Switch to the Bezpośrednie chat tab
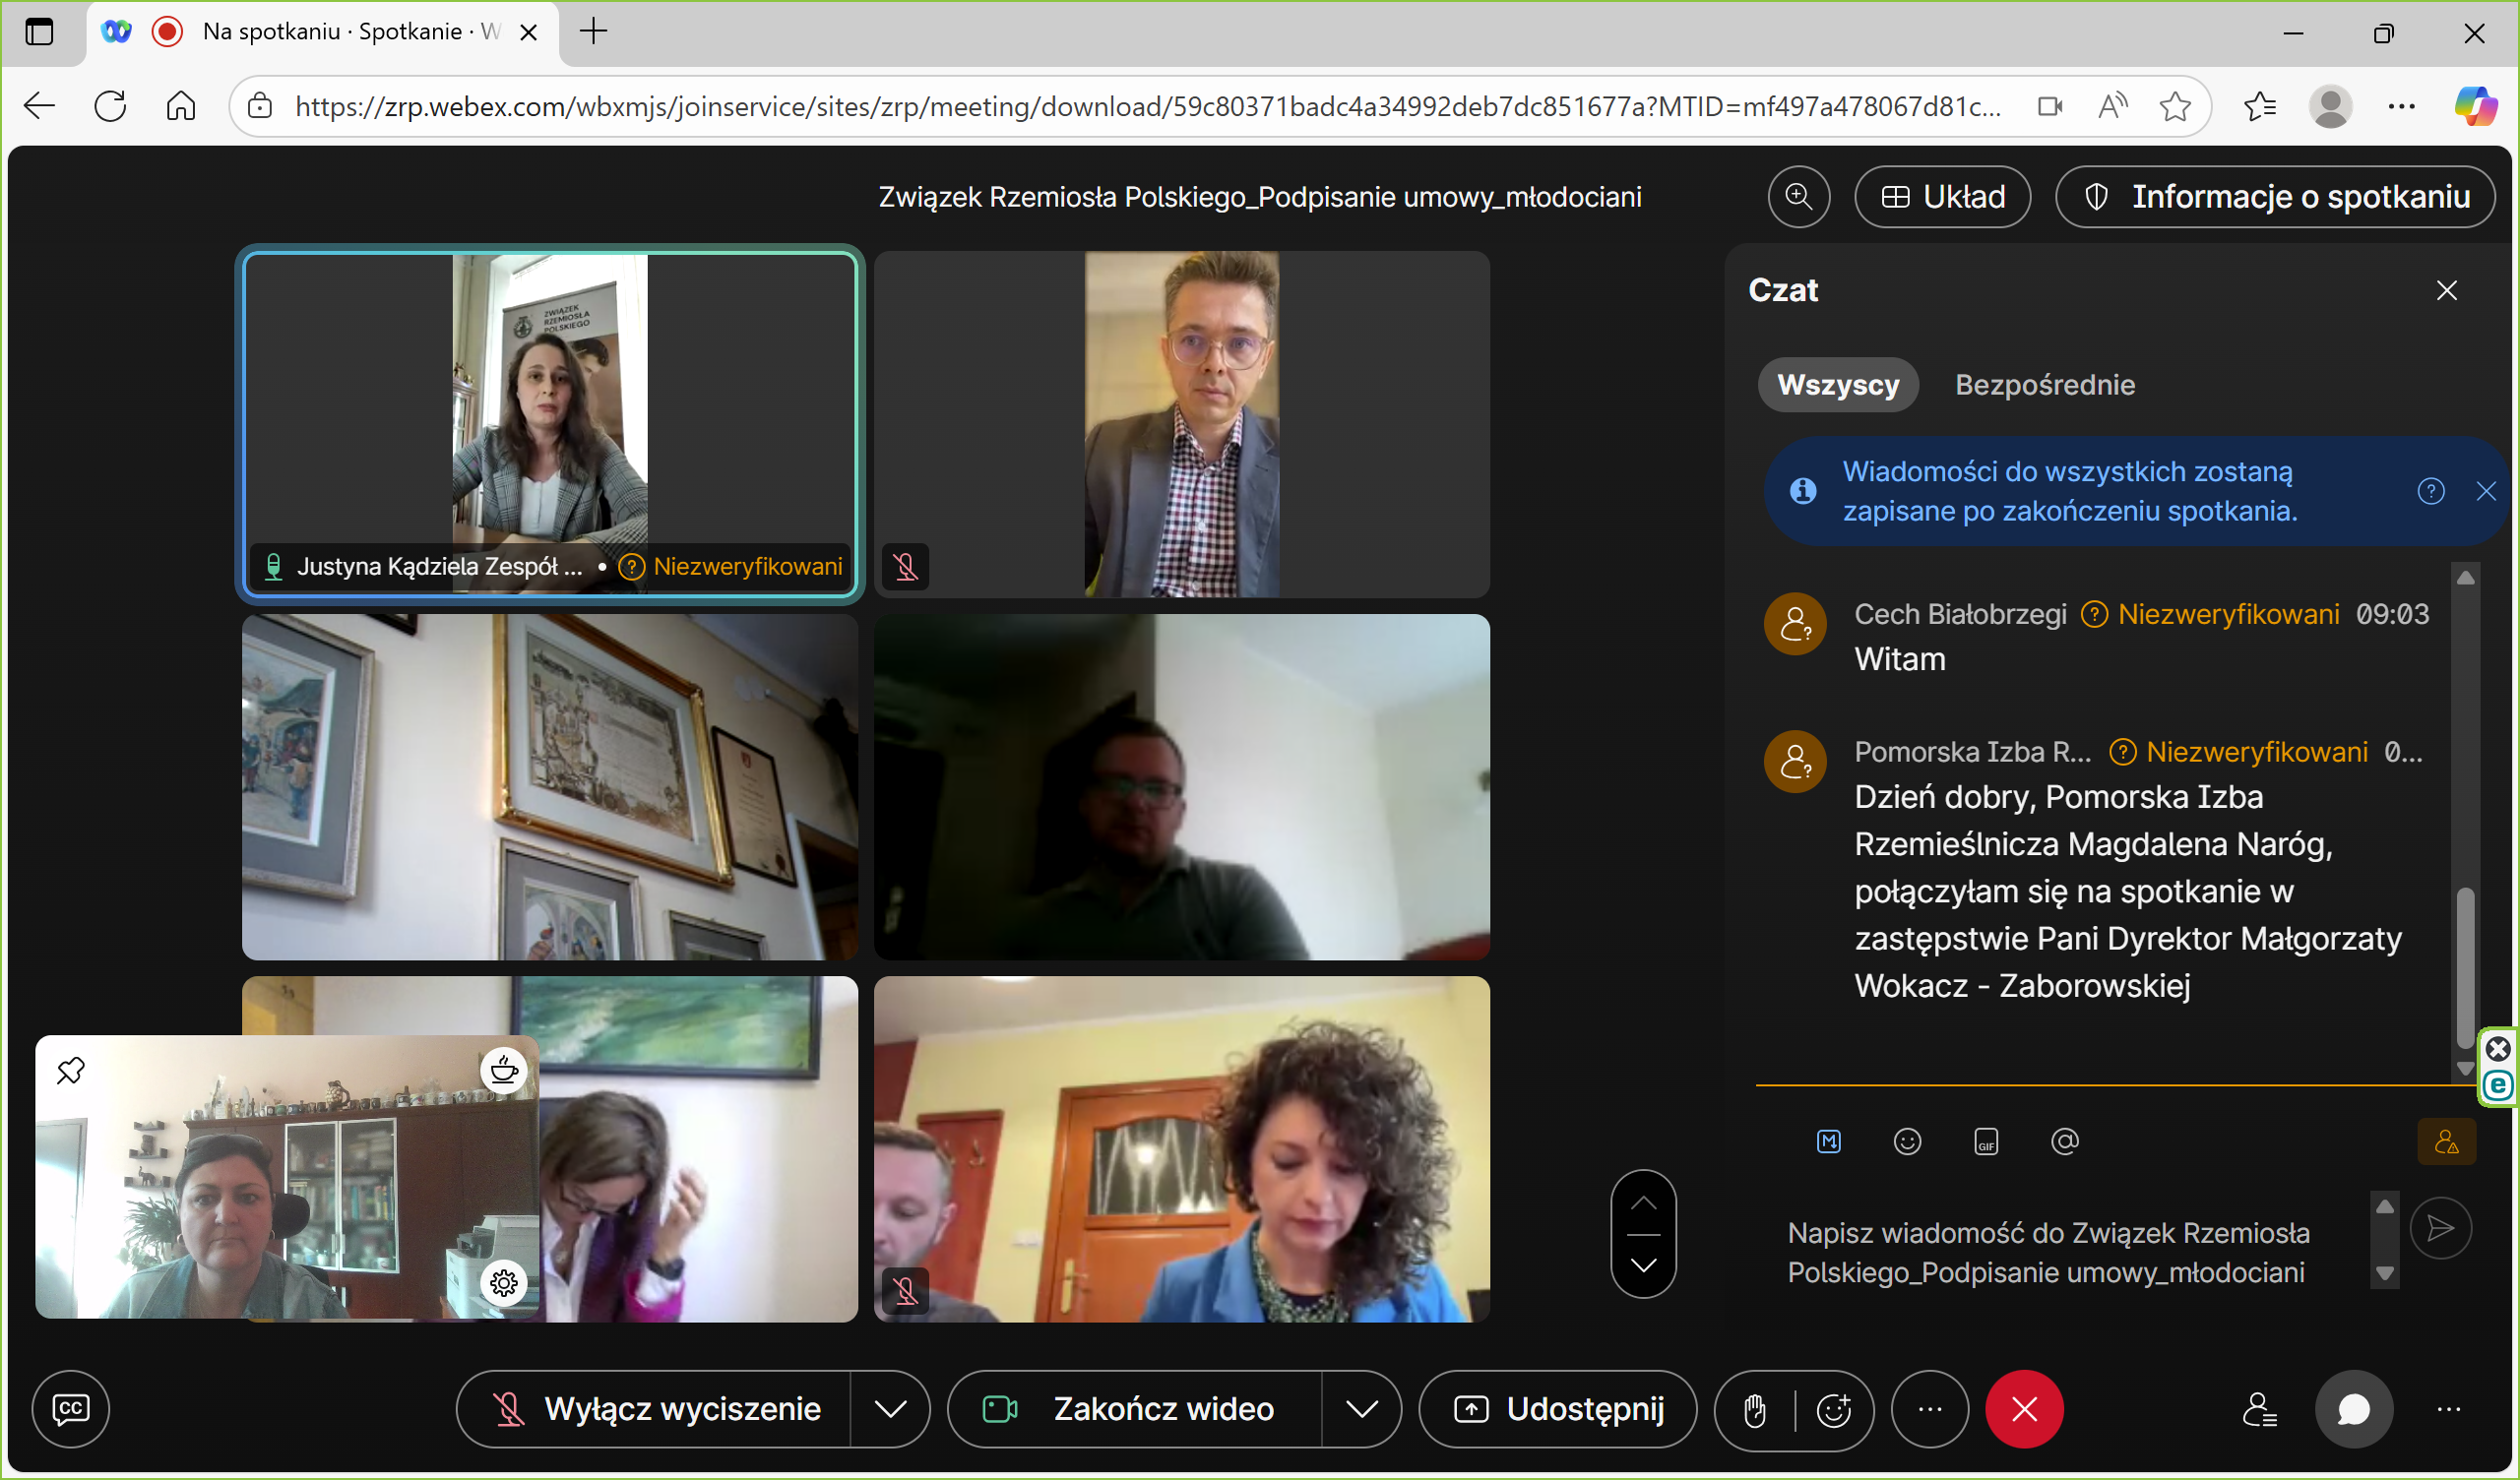This screenshot has height=1480, width=2520. point(2044,385)
